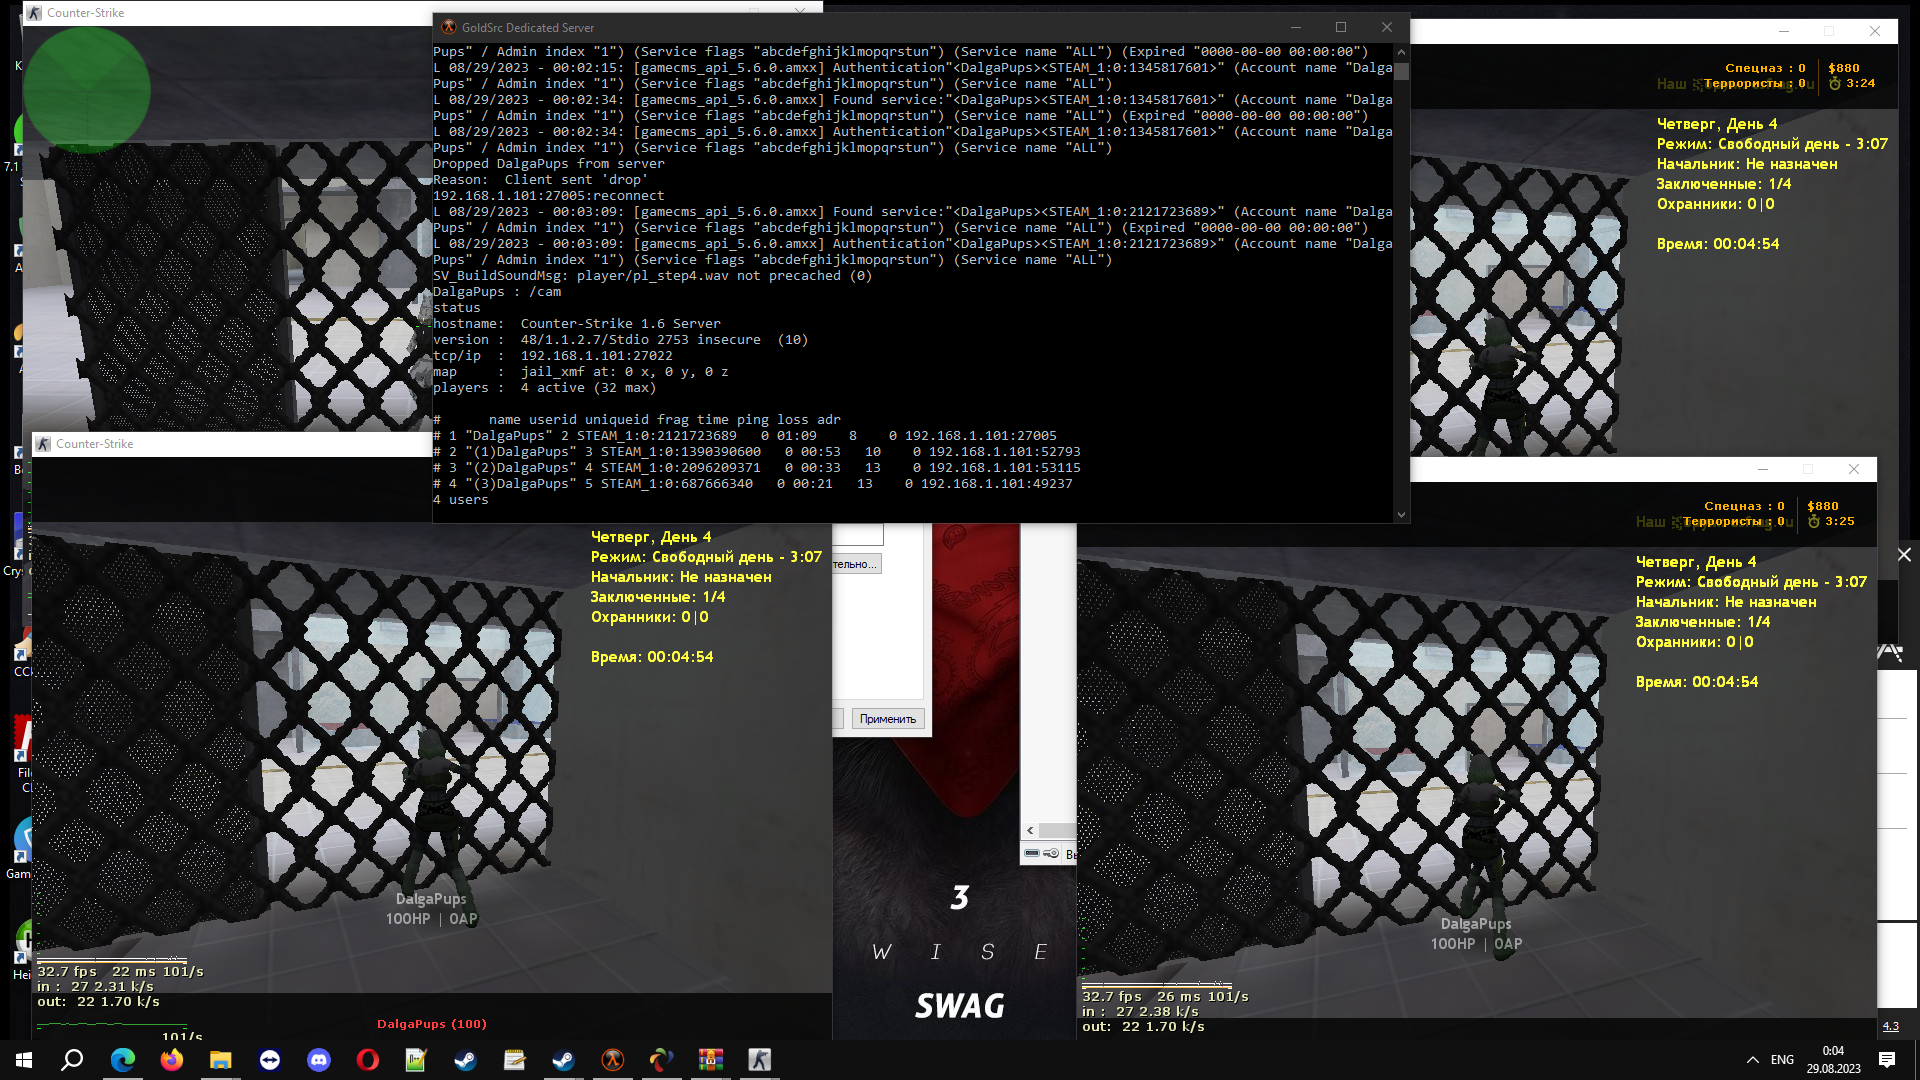Select the 'status' command line in the console
The image size is (1920, 1080).
457,308
